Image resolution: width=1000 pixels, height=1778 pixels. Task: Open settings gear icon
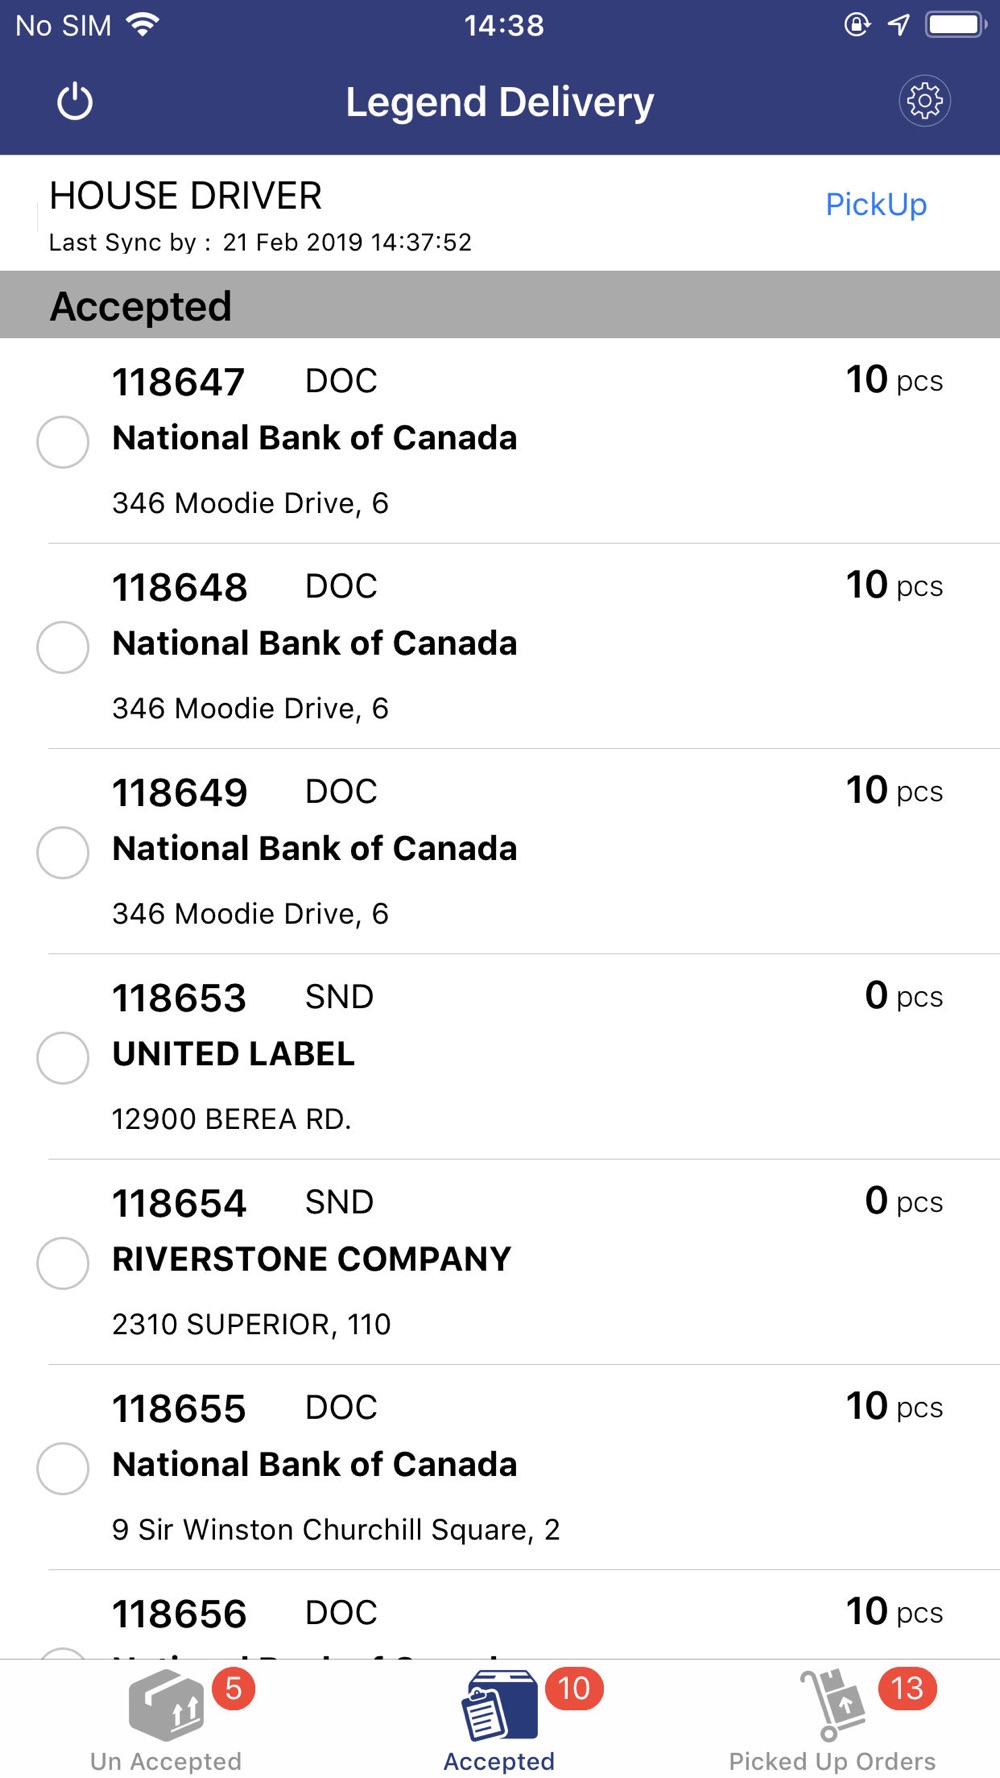924,101
